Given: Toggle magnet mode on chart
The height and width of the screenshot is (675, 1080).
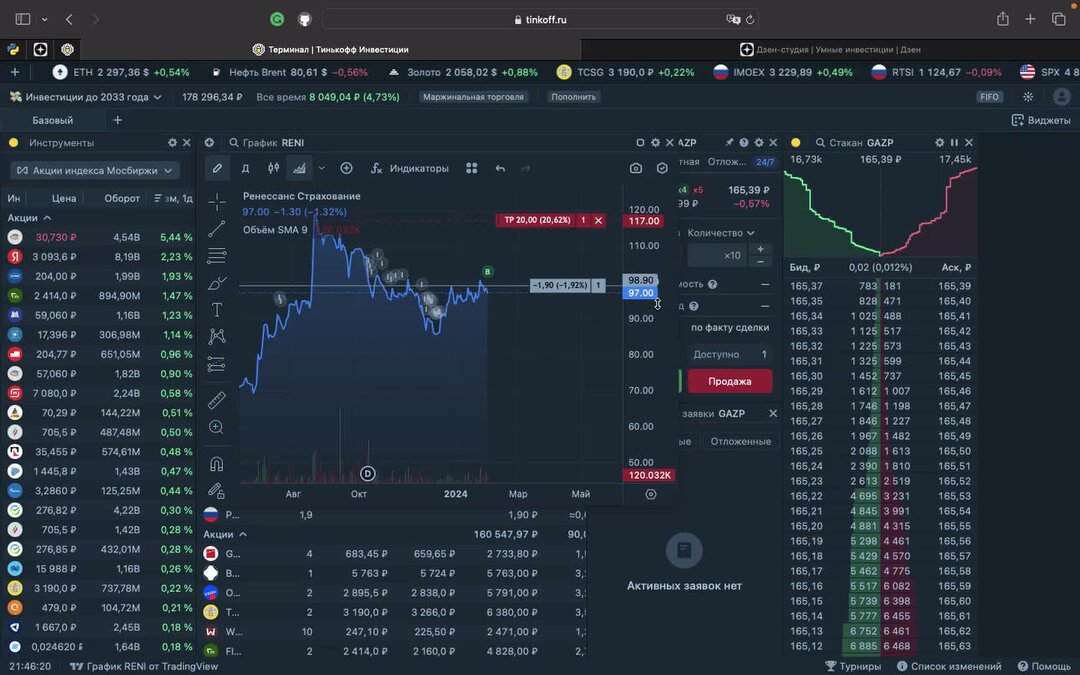Looking at the screenshot, I should (x=216, y=464).
